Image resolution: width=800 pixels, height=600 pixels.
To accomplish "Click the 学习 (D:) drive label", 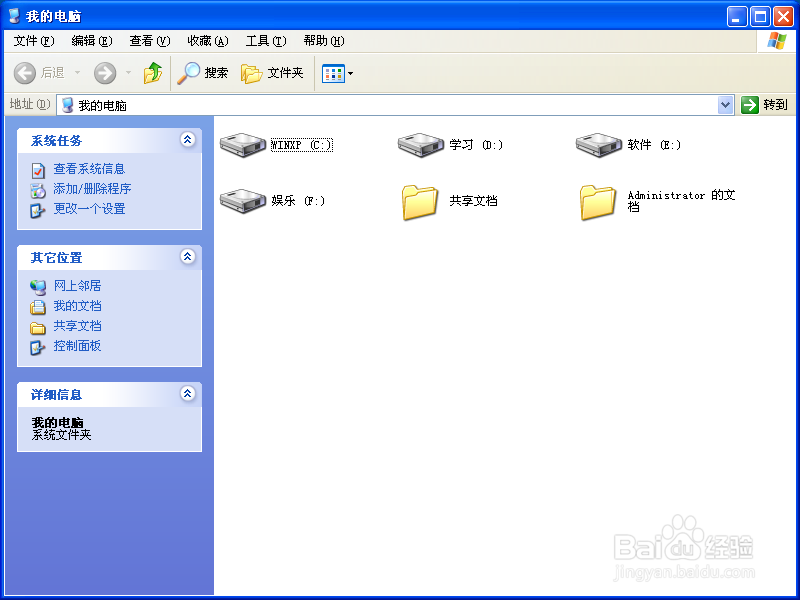I will 476,145.
